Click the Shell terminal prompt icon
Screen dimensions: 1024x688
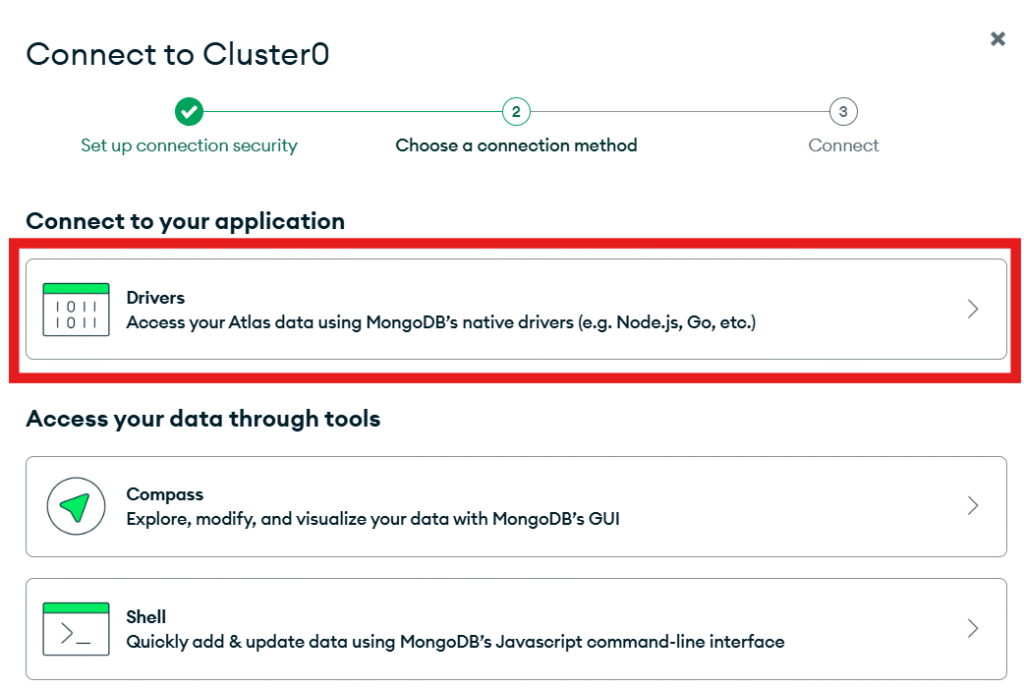76,629
